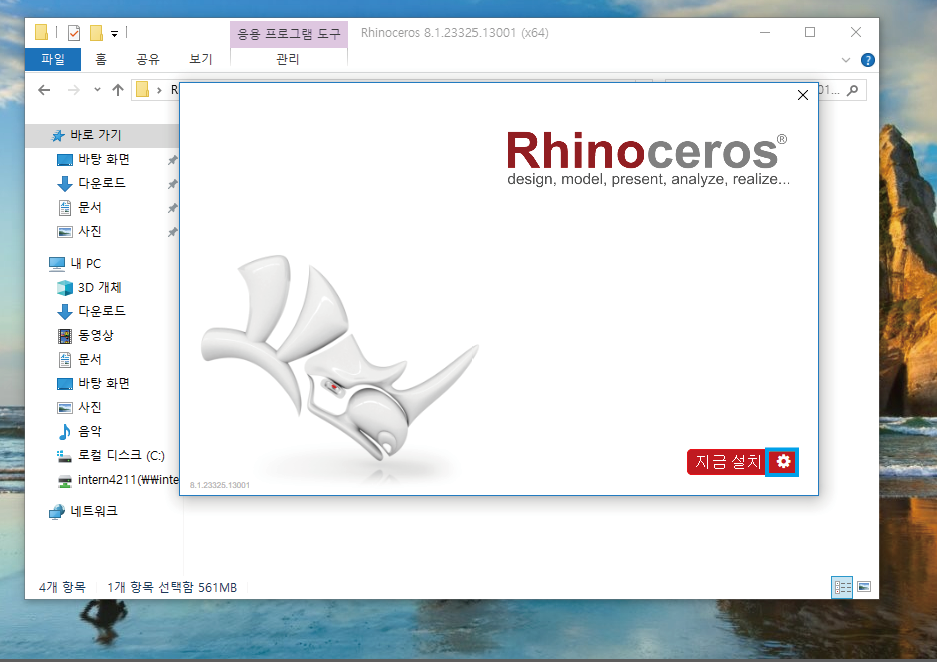Click pin icon beside pinned 사진

coord(172,232)
